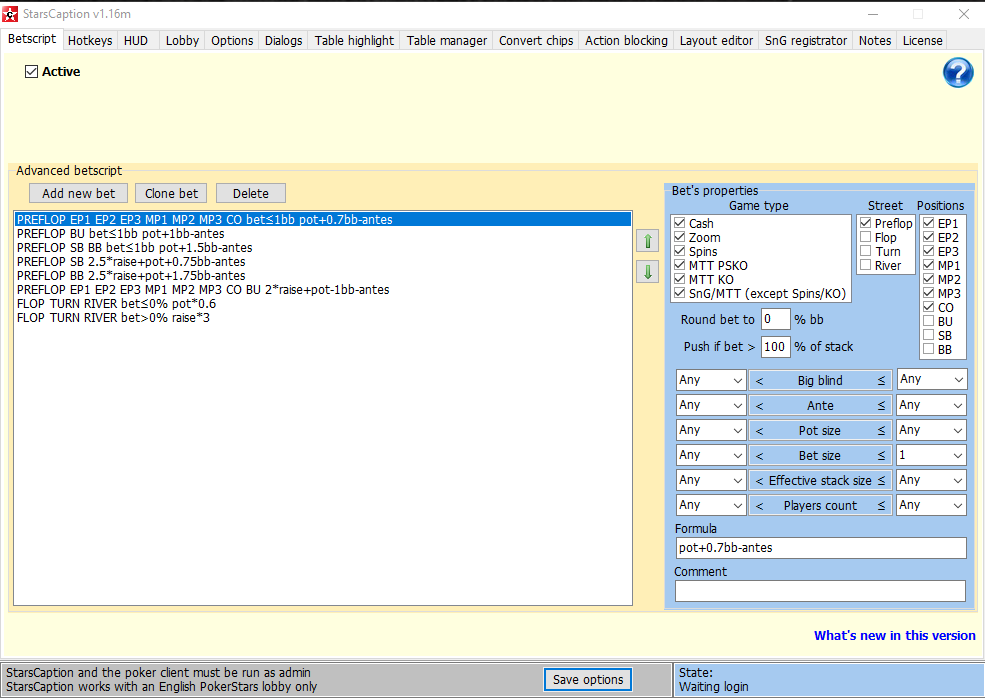This screenshot has height=698, width=985.
Task: Open the Ante upper bound dropdown
Action: [932, 405]
